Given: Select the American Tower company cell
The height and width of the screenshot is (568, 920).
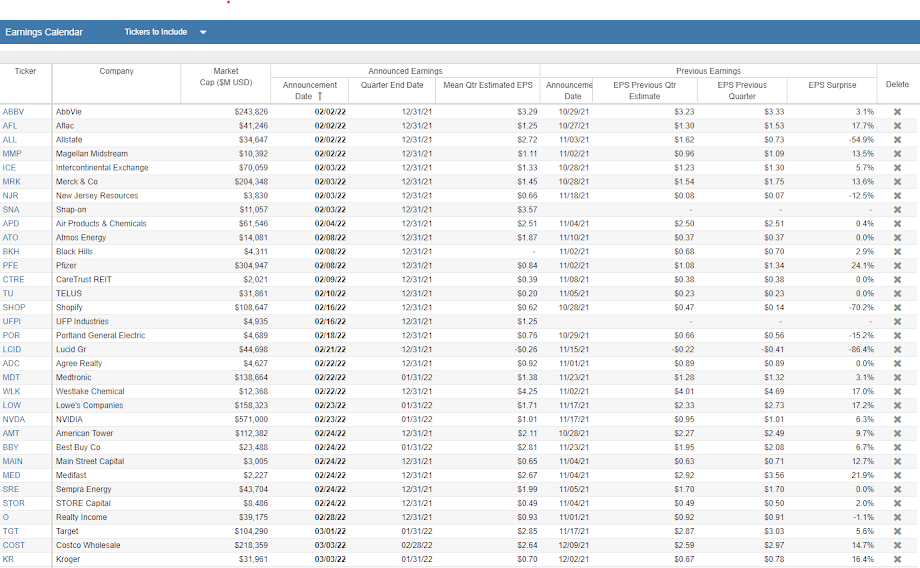Looking at the screenshot, I should pyautogui.click(x=84, y=434).
